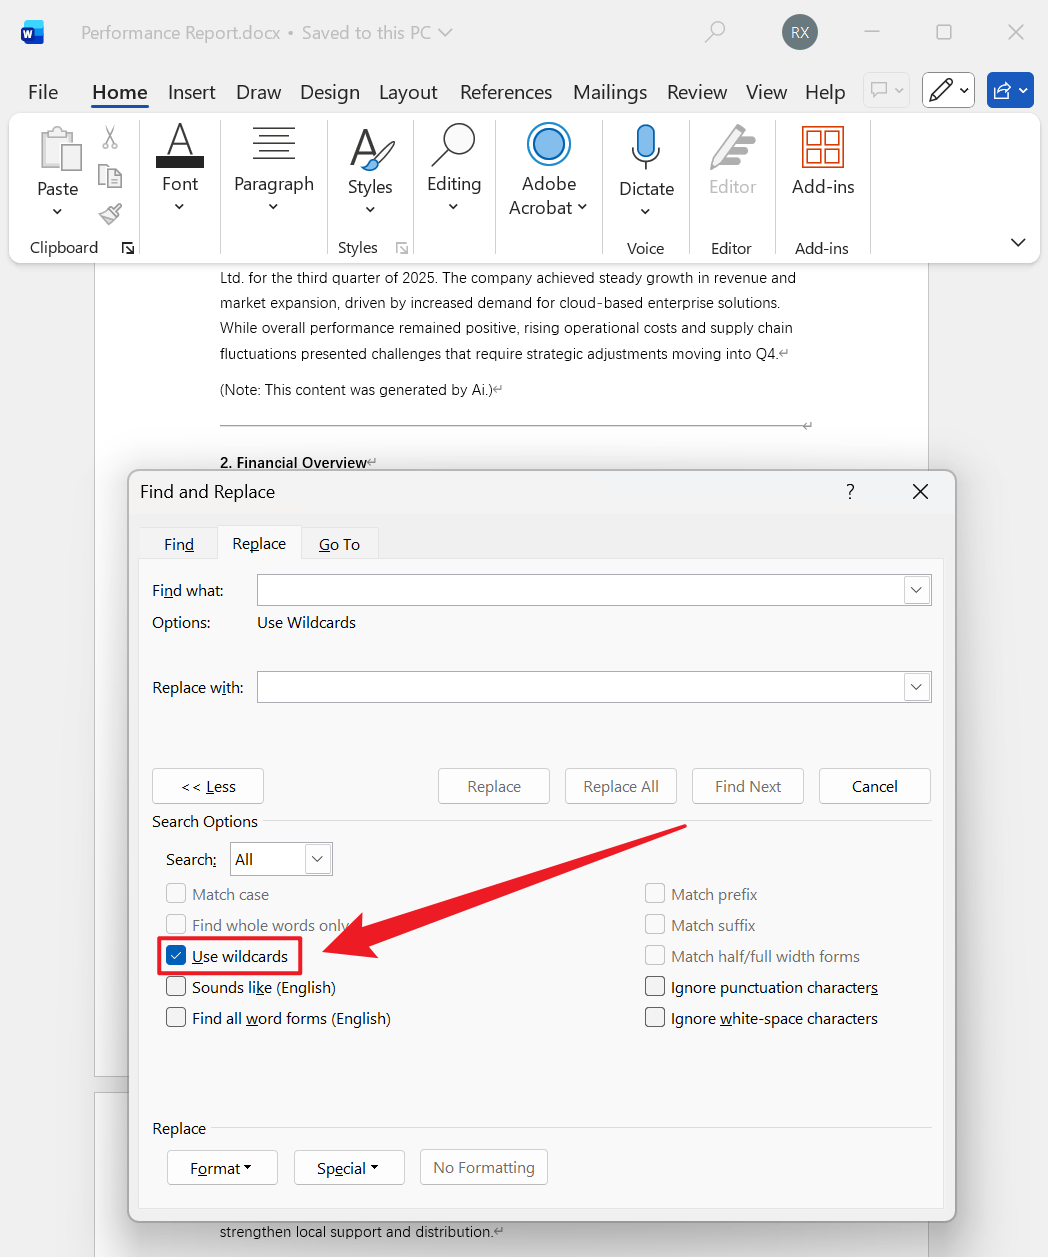Switch to the Go To tab
Viewport: 1048px width, 1257px height.
(x=339, y=544)
